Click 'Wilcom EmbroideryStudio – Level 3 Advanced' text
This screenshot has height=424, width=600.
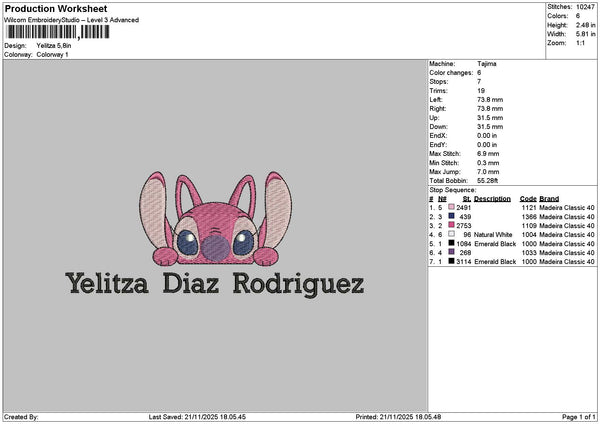[72, 20]
